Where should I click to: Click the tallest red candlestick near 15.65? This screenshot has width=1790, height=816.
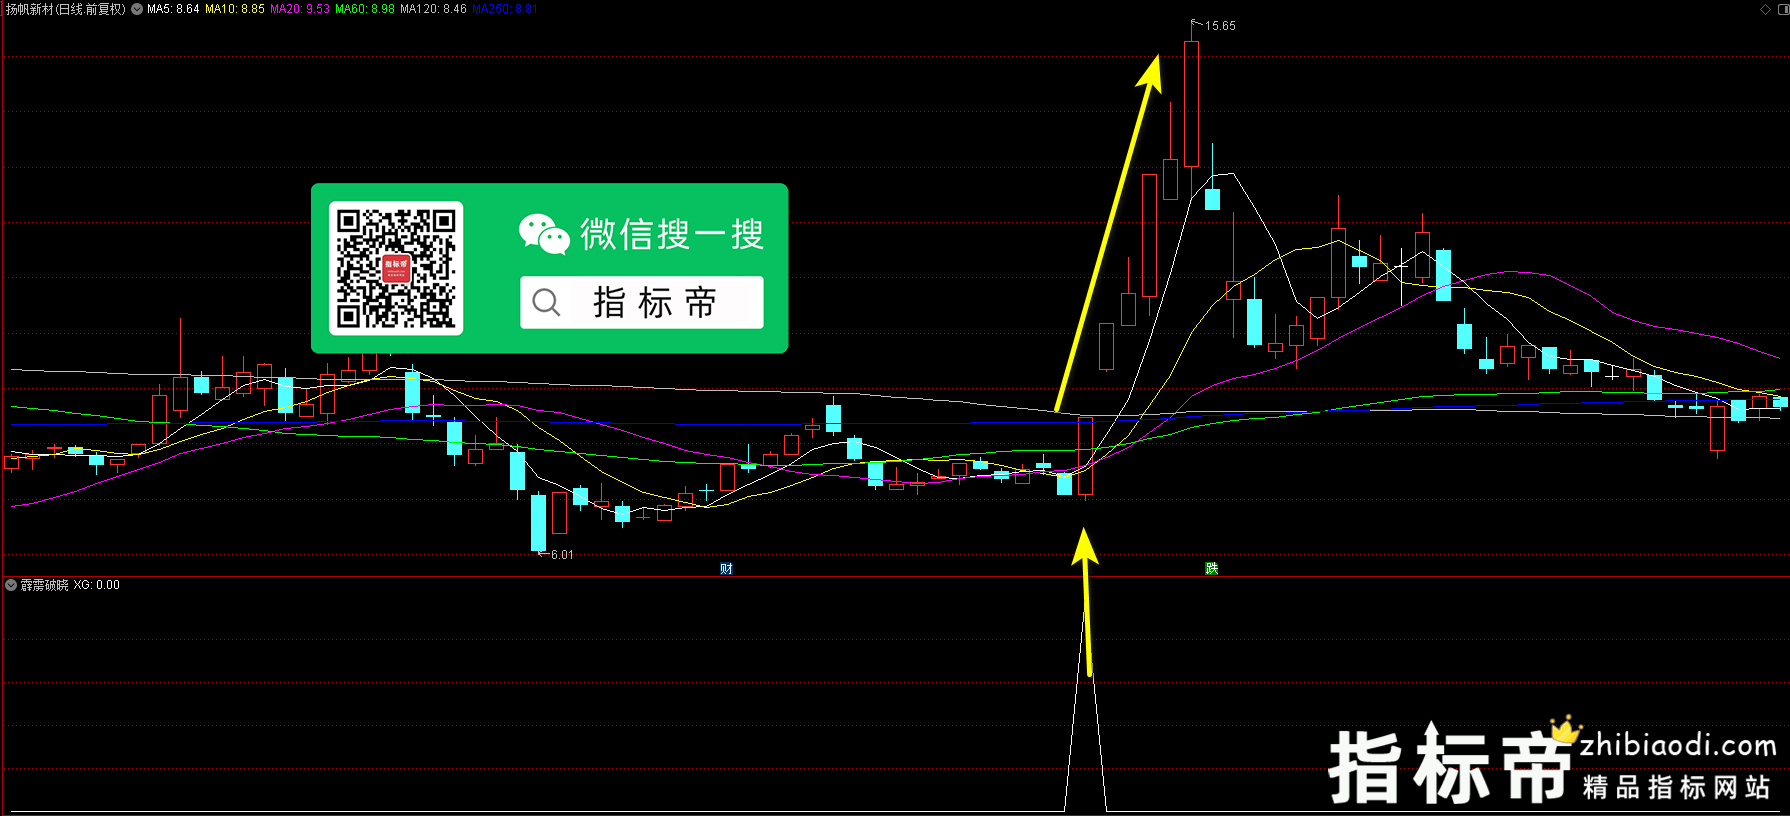[x=1191, y=103]
